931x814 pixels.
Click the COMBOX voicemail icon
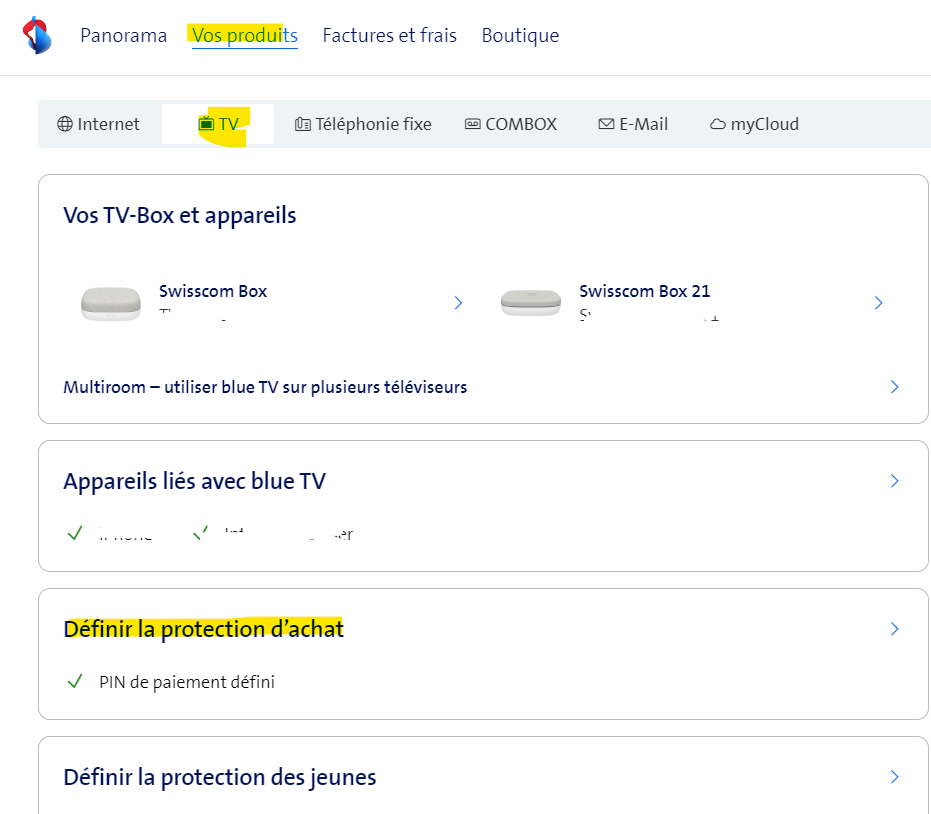tap(473, 125)
